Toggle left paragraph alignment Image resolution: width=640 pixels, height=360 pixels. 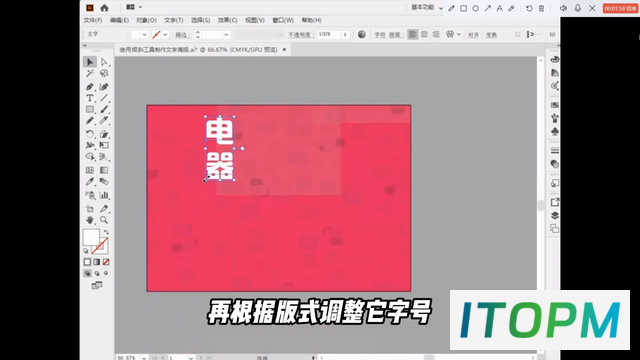(x=413, y=35)
